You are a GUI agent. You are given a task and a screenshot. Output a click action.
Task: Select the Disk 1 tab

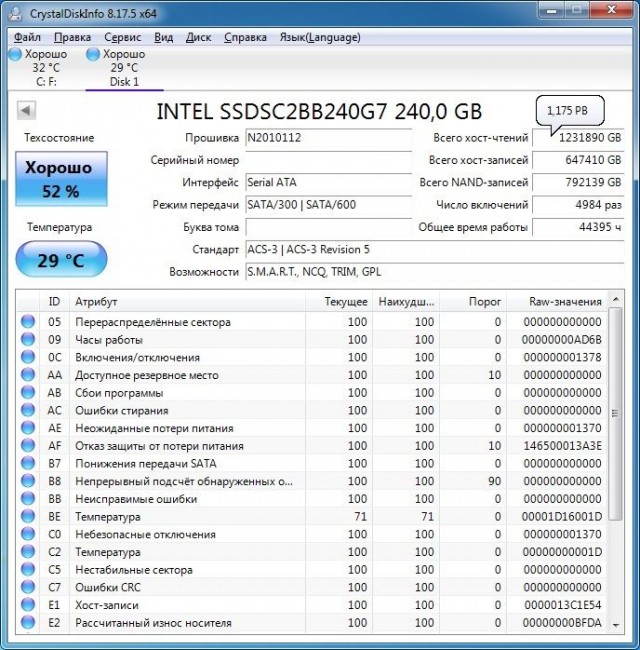(x=124, y=68)
